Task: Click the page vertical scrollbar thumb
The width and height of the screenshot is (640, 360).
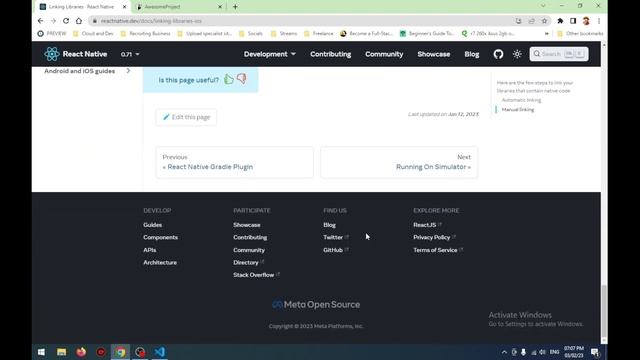Action: pos(604,311)
